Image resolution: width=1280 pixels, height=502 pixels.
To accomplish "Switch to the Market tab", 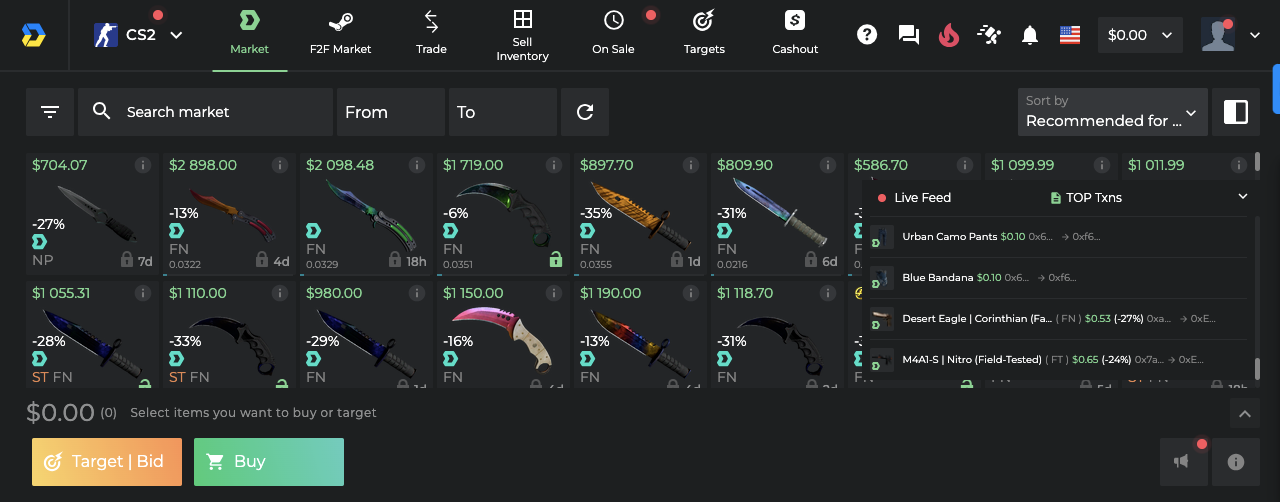I will pyautogui.click(x=249, y=34).
